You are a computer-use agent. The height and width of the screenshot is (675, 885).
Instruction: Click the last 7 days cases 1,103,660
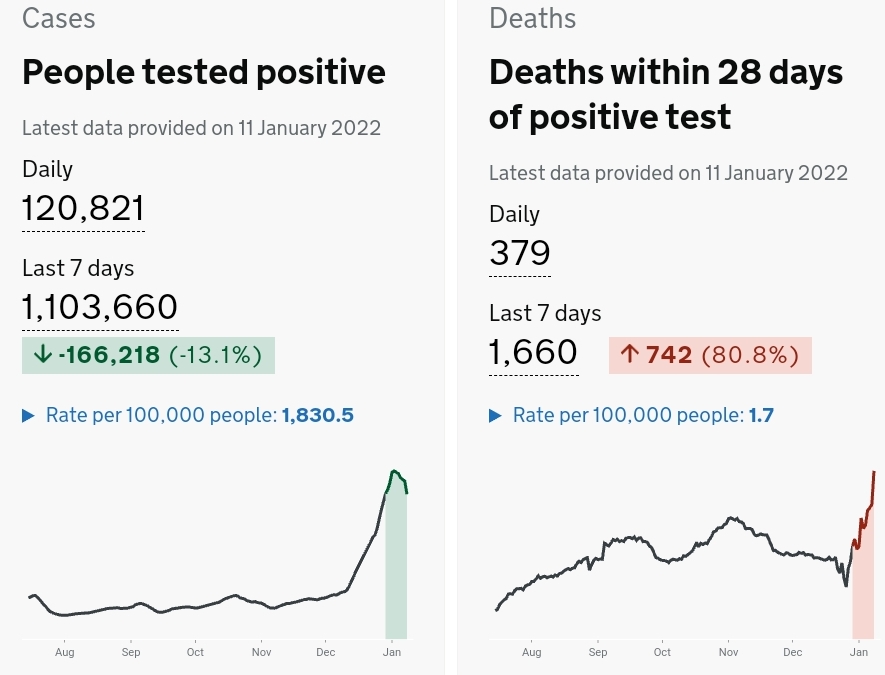100,307
